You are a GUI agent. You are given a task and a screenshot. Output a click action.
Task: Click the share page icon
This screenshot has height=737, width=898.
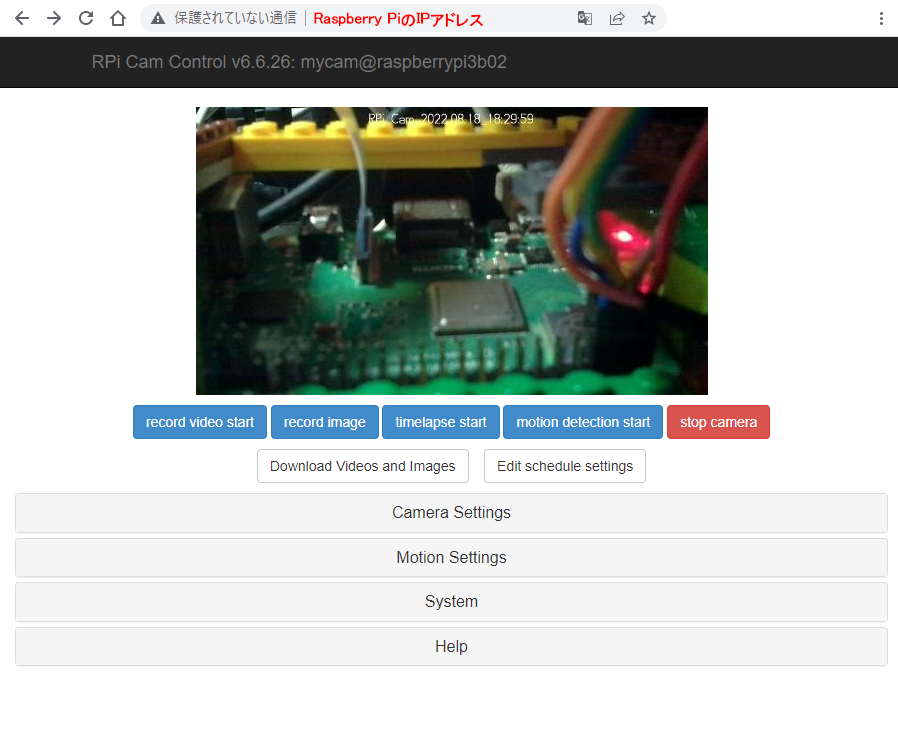click(617, 18)
